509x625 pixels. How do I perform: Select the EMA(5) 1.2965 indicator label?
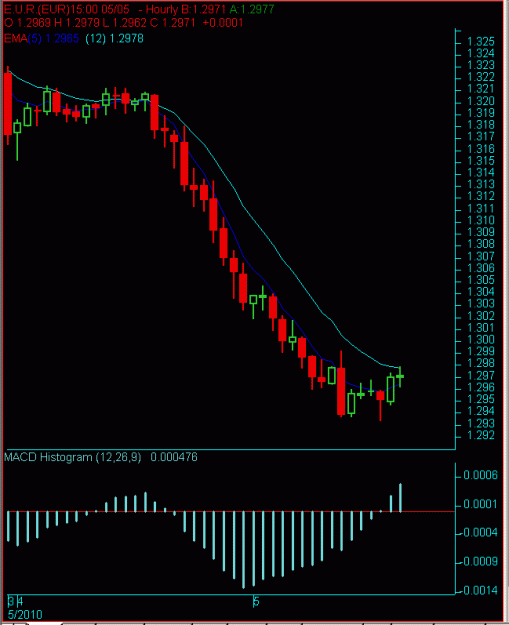click(x=41, y=39)
